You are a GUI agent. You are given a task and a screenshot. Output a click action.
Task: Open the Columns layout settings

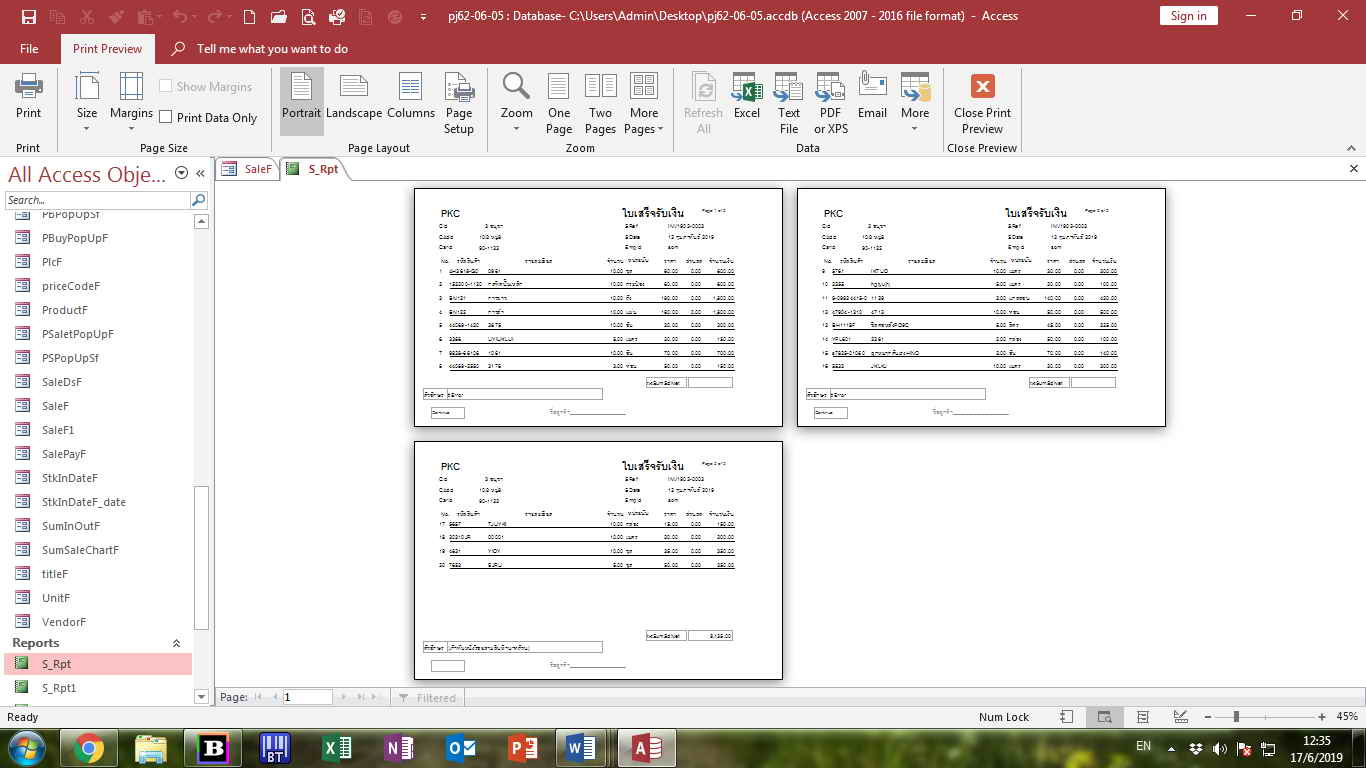click(x=411, y=97)
